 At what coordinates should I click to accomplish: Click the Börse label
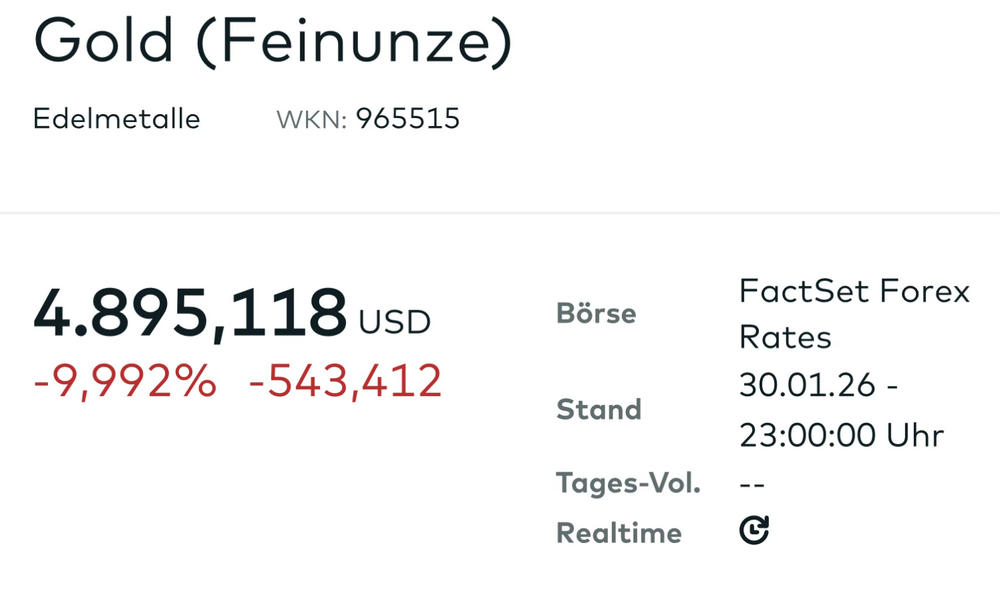point(596,313)
